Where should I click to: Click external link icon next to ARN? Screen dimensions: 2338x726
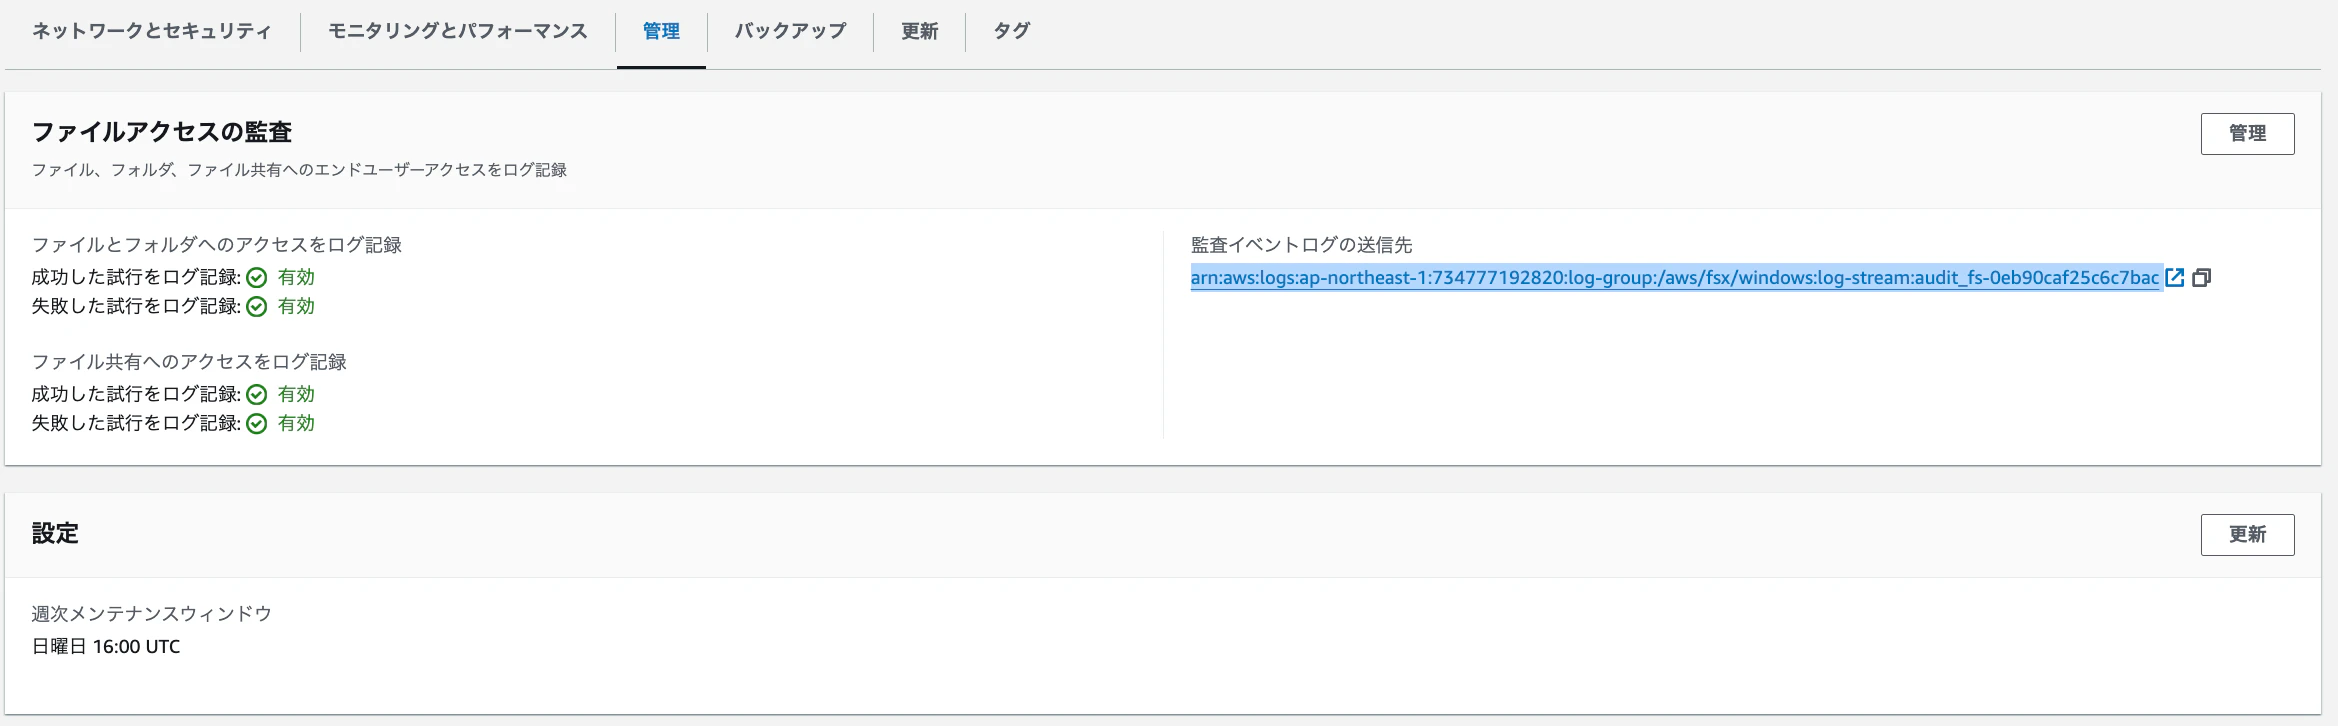tap(2174, 278)
